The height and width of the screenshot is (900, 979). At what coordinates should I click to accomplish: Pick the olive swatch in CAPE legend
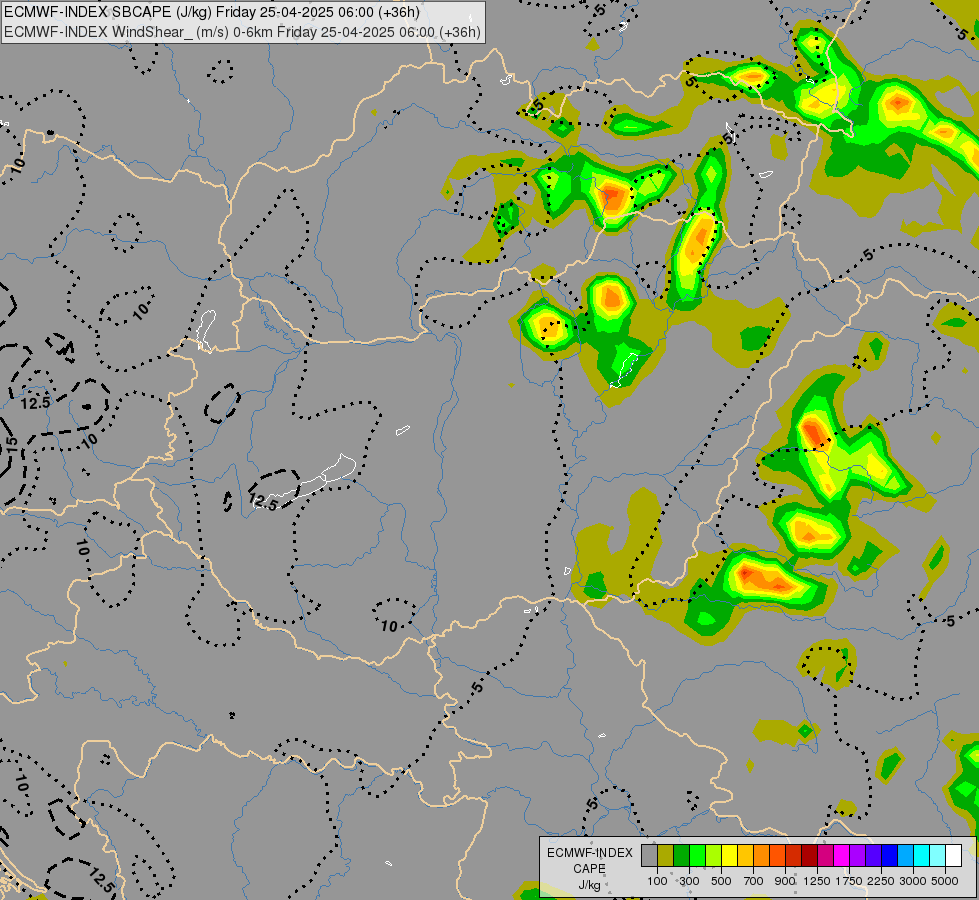(x=665, y=855)
